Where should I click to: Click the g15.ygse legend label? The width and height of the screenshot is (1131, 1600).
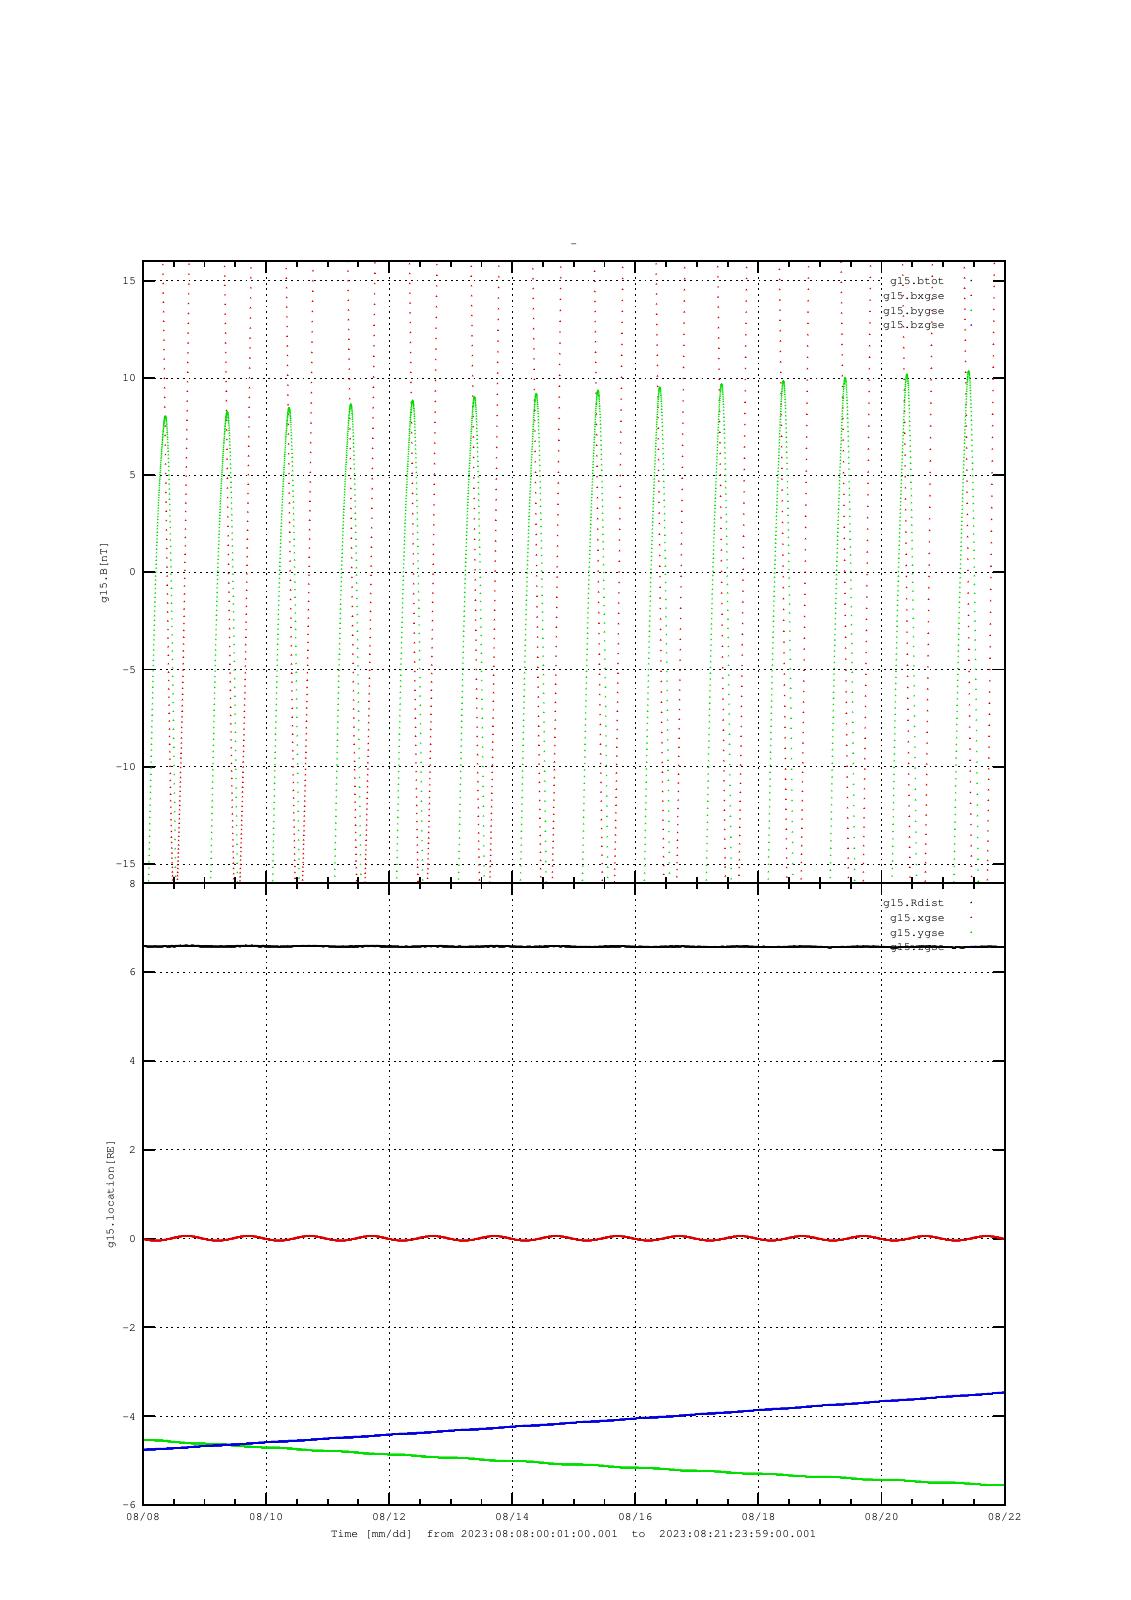tap(916, 933)
